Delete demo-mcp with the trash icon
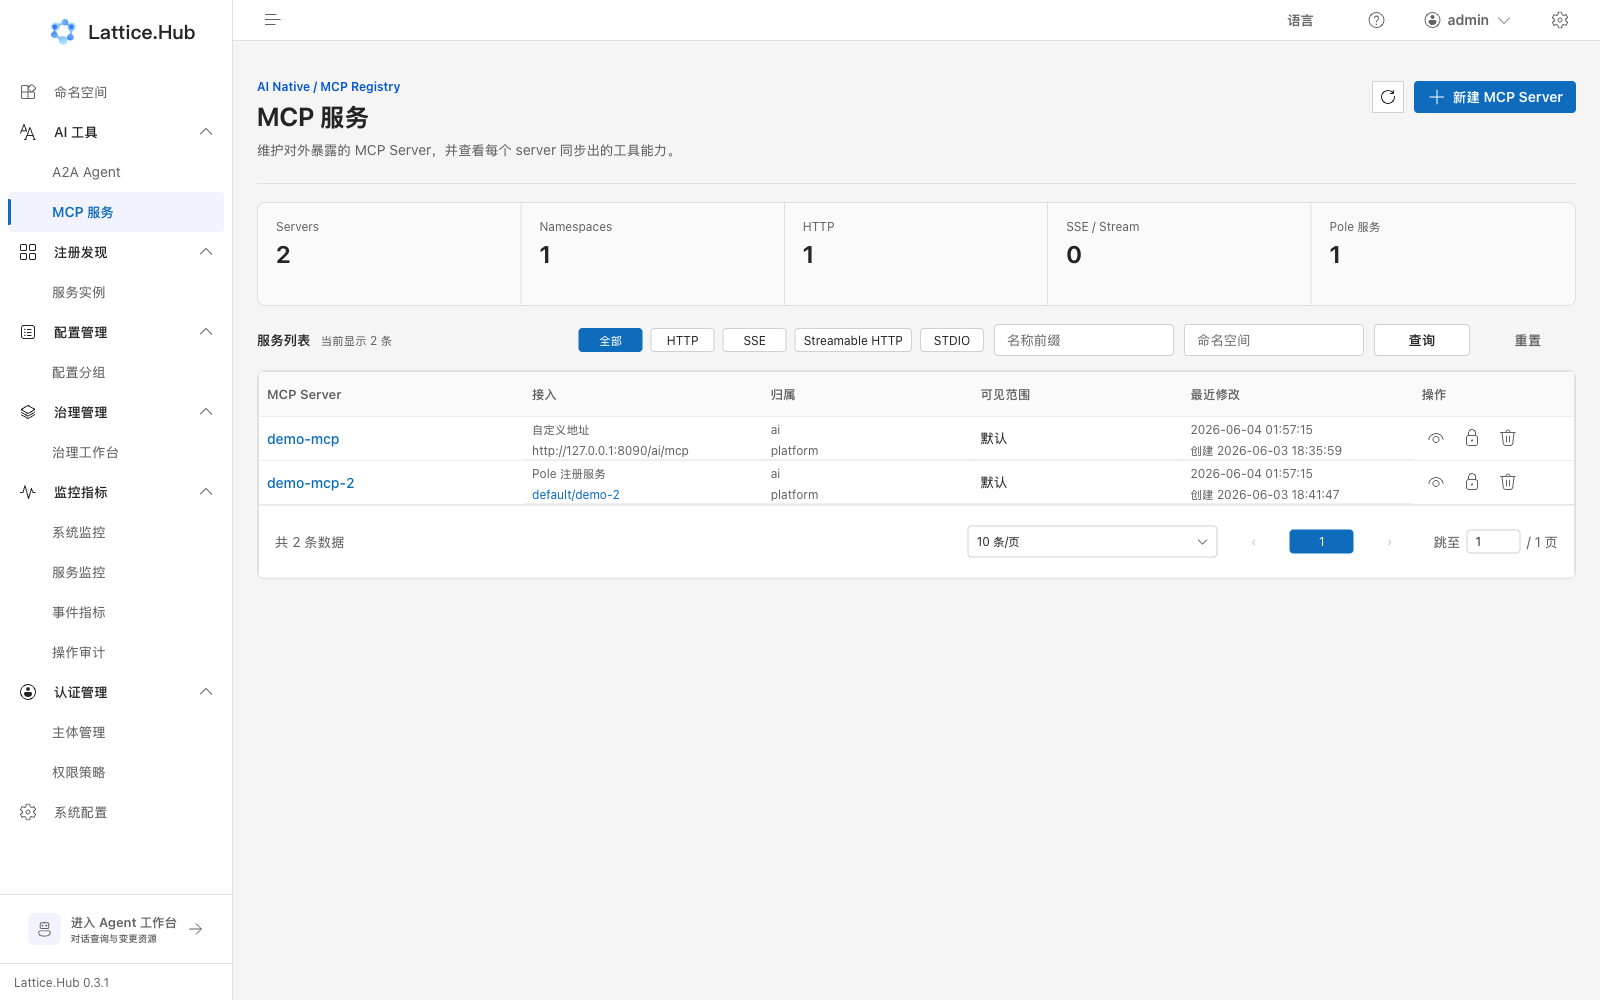This screenshot has width=1600, height=1000. point(1508,438)
